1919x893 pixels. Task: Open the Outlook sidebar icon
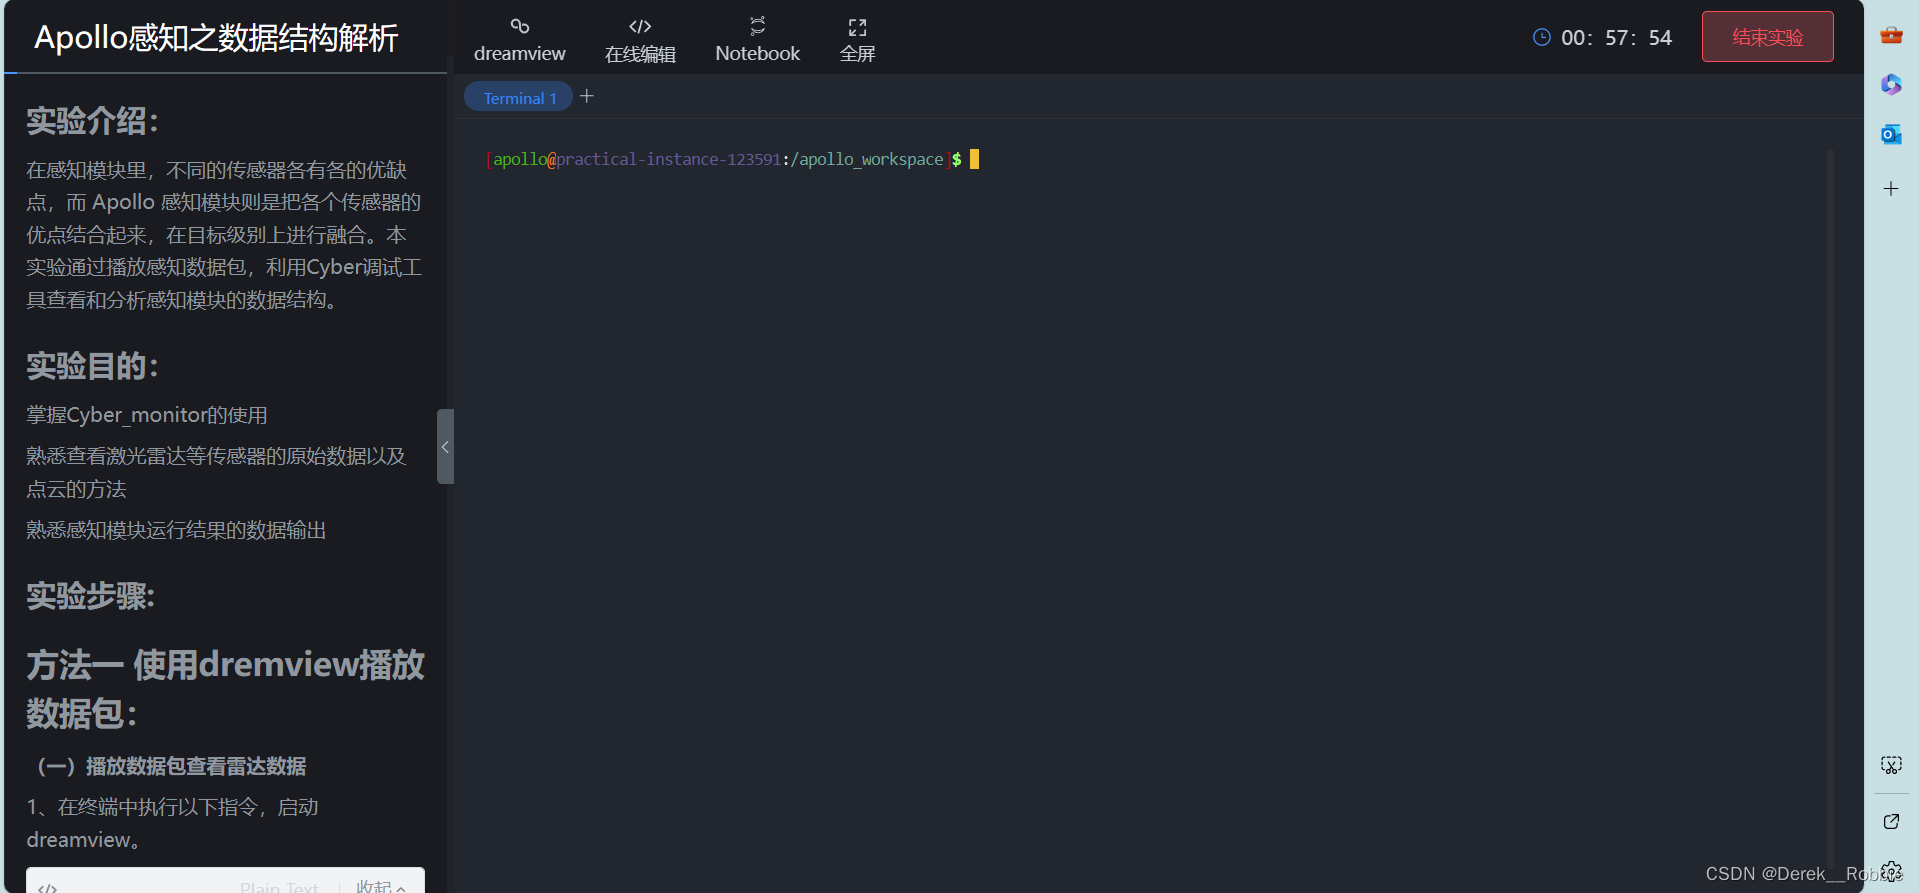point(1891,134)
